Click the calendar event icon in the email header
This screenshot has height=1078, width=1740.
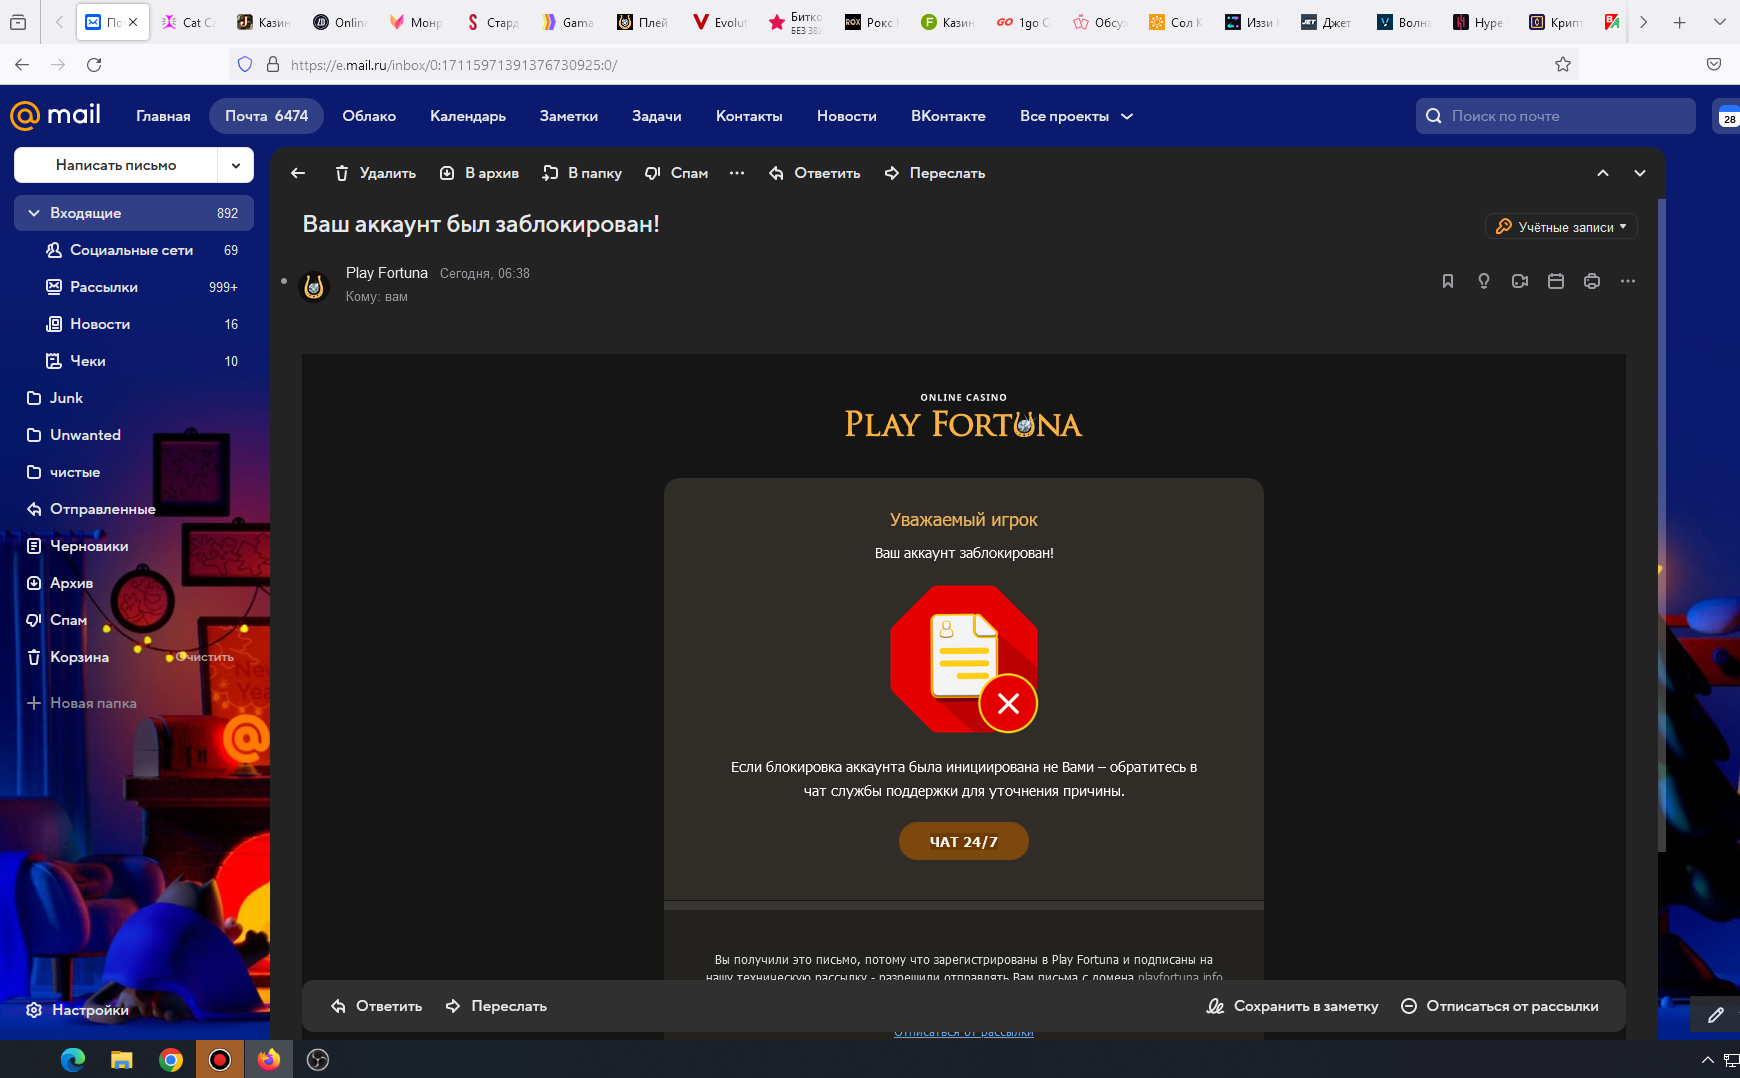[1555, 281]
